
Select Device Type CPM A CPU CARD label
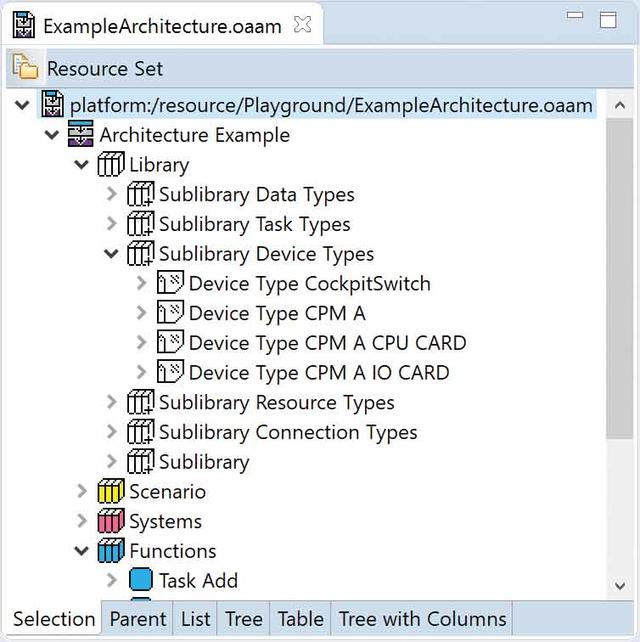(x=328, y=343)
